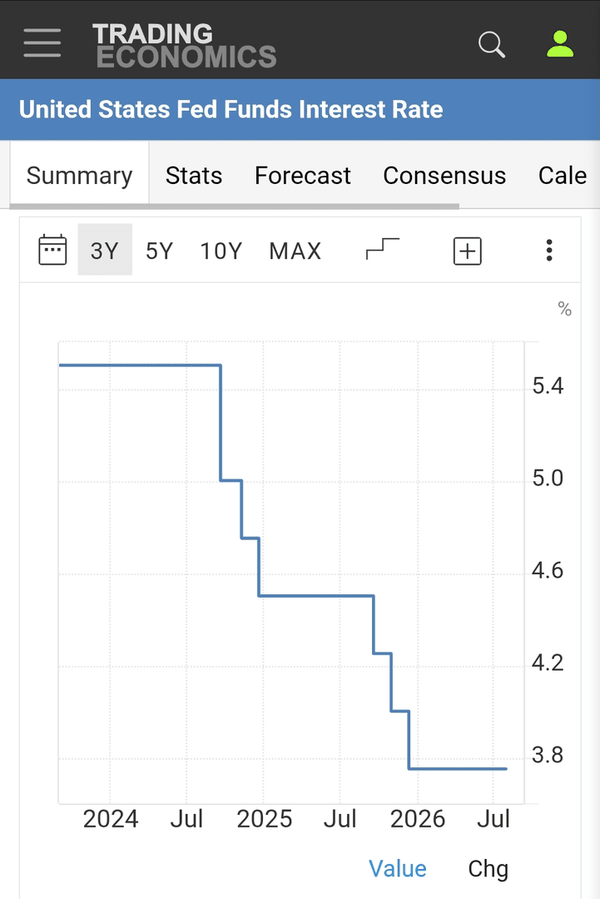Switch to the Forecast tab
600x899 pixels.
pos(302,175)
